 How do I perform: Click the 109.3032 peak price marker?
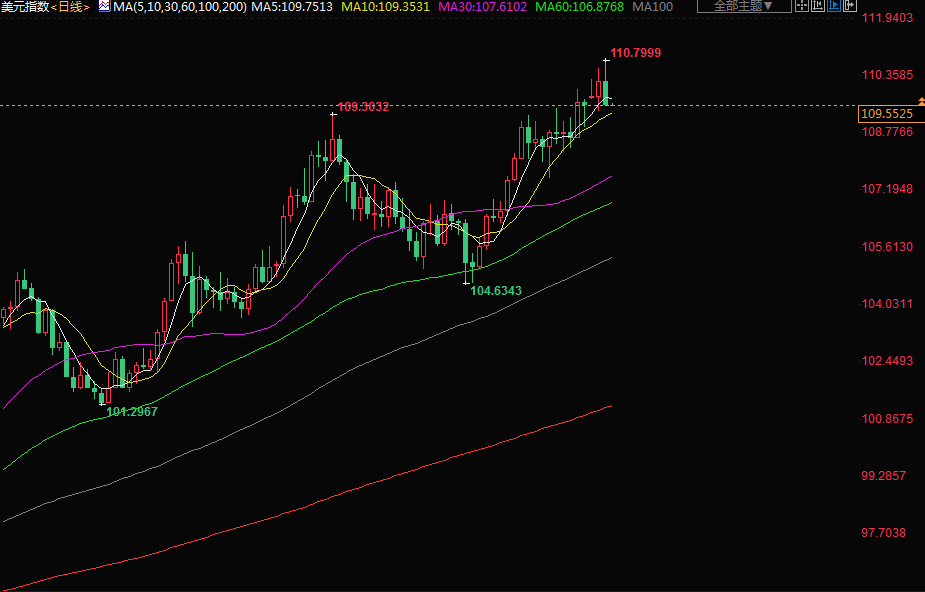tap(363, 106)
